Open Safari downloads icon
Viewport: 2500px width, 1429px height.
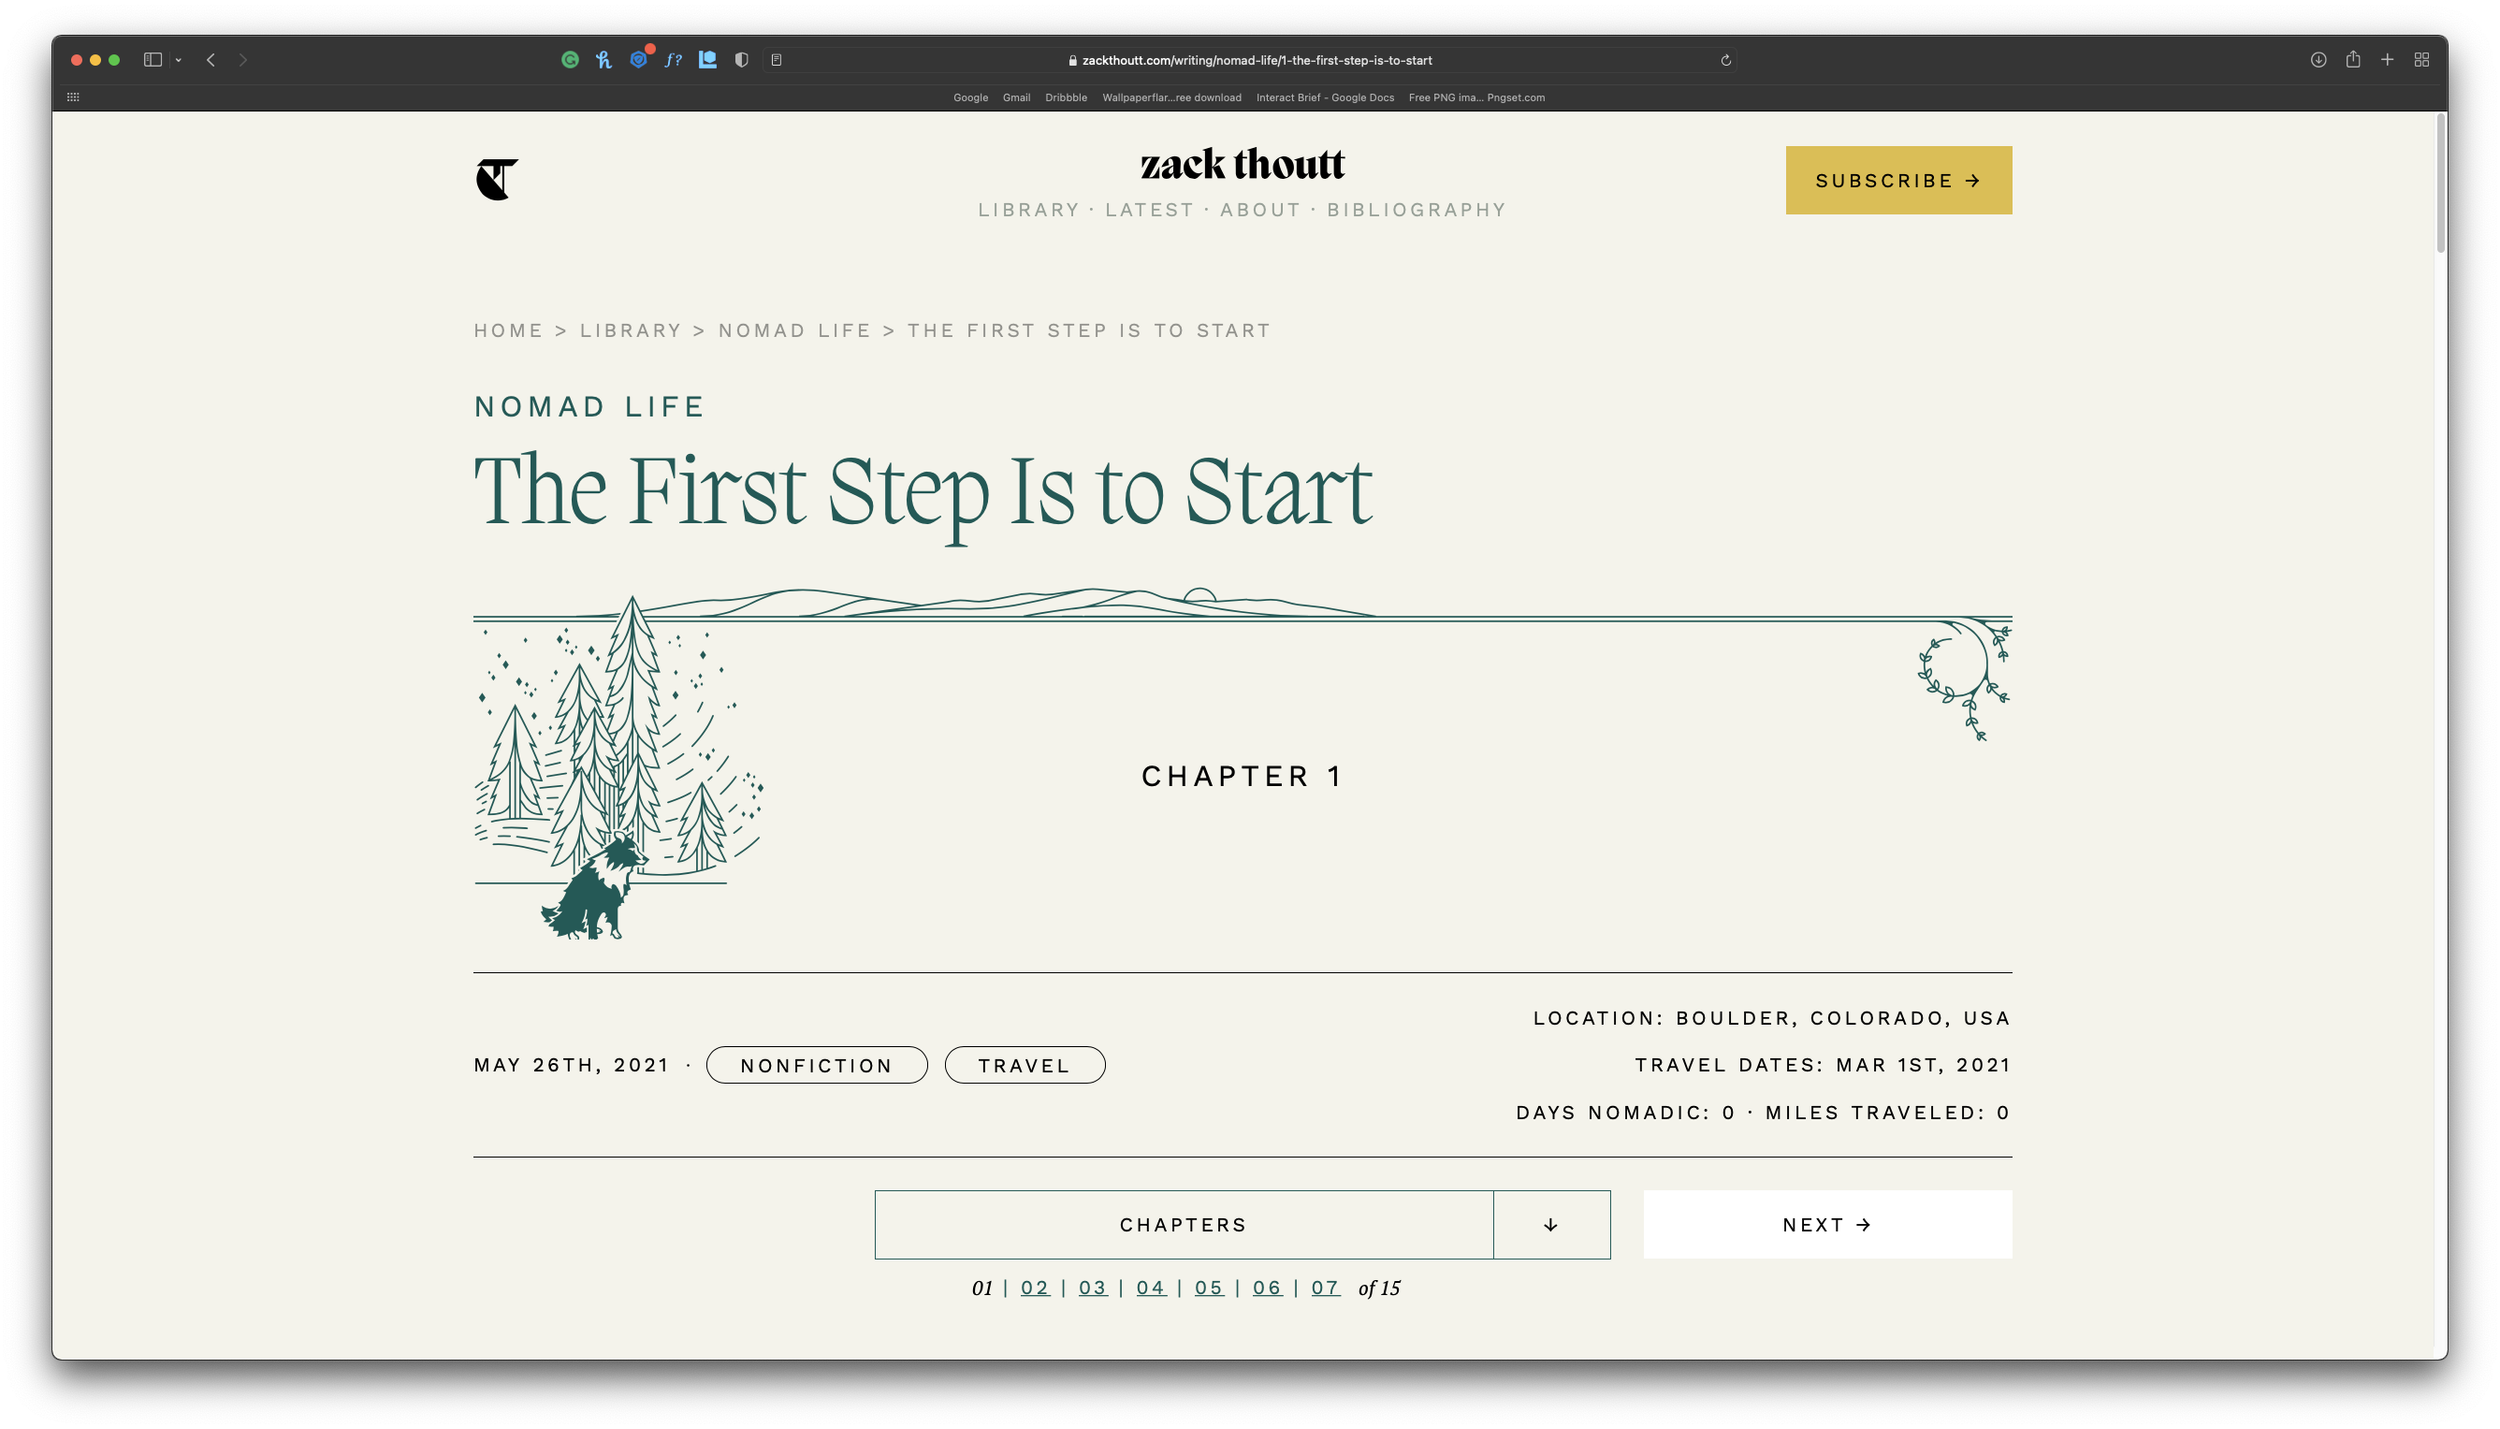tap(2318, 60)
